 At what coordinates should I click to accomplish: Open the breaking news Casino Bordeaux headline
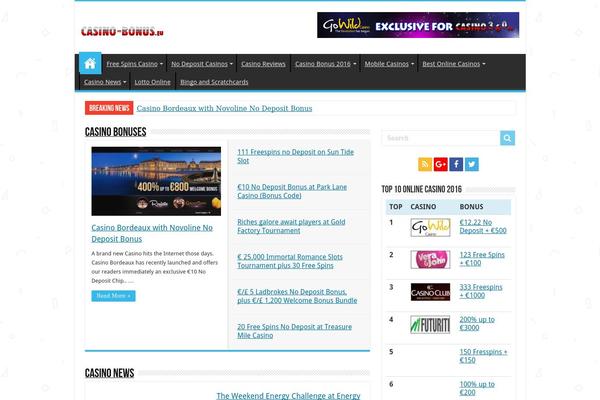(x=224, y=108)
